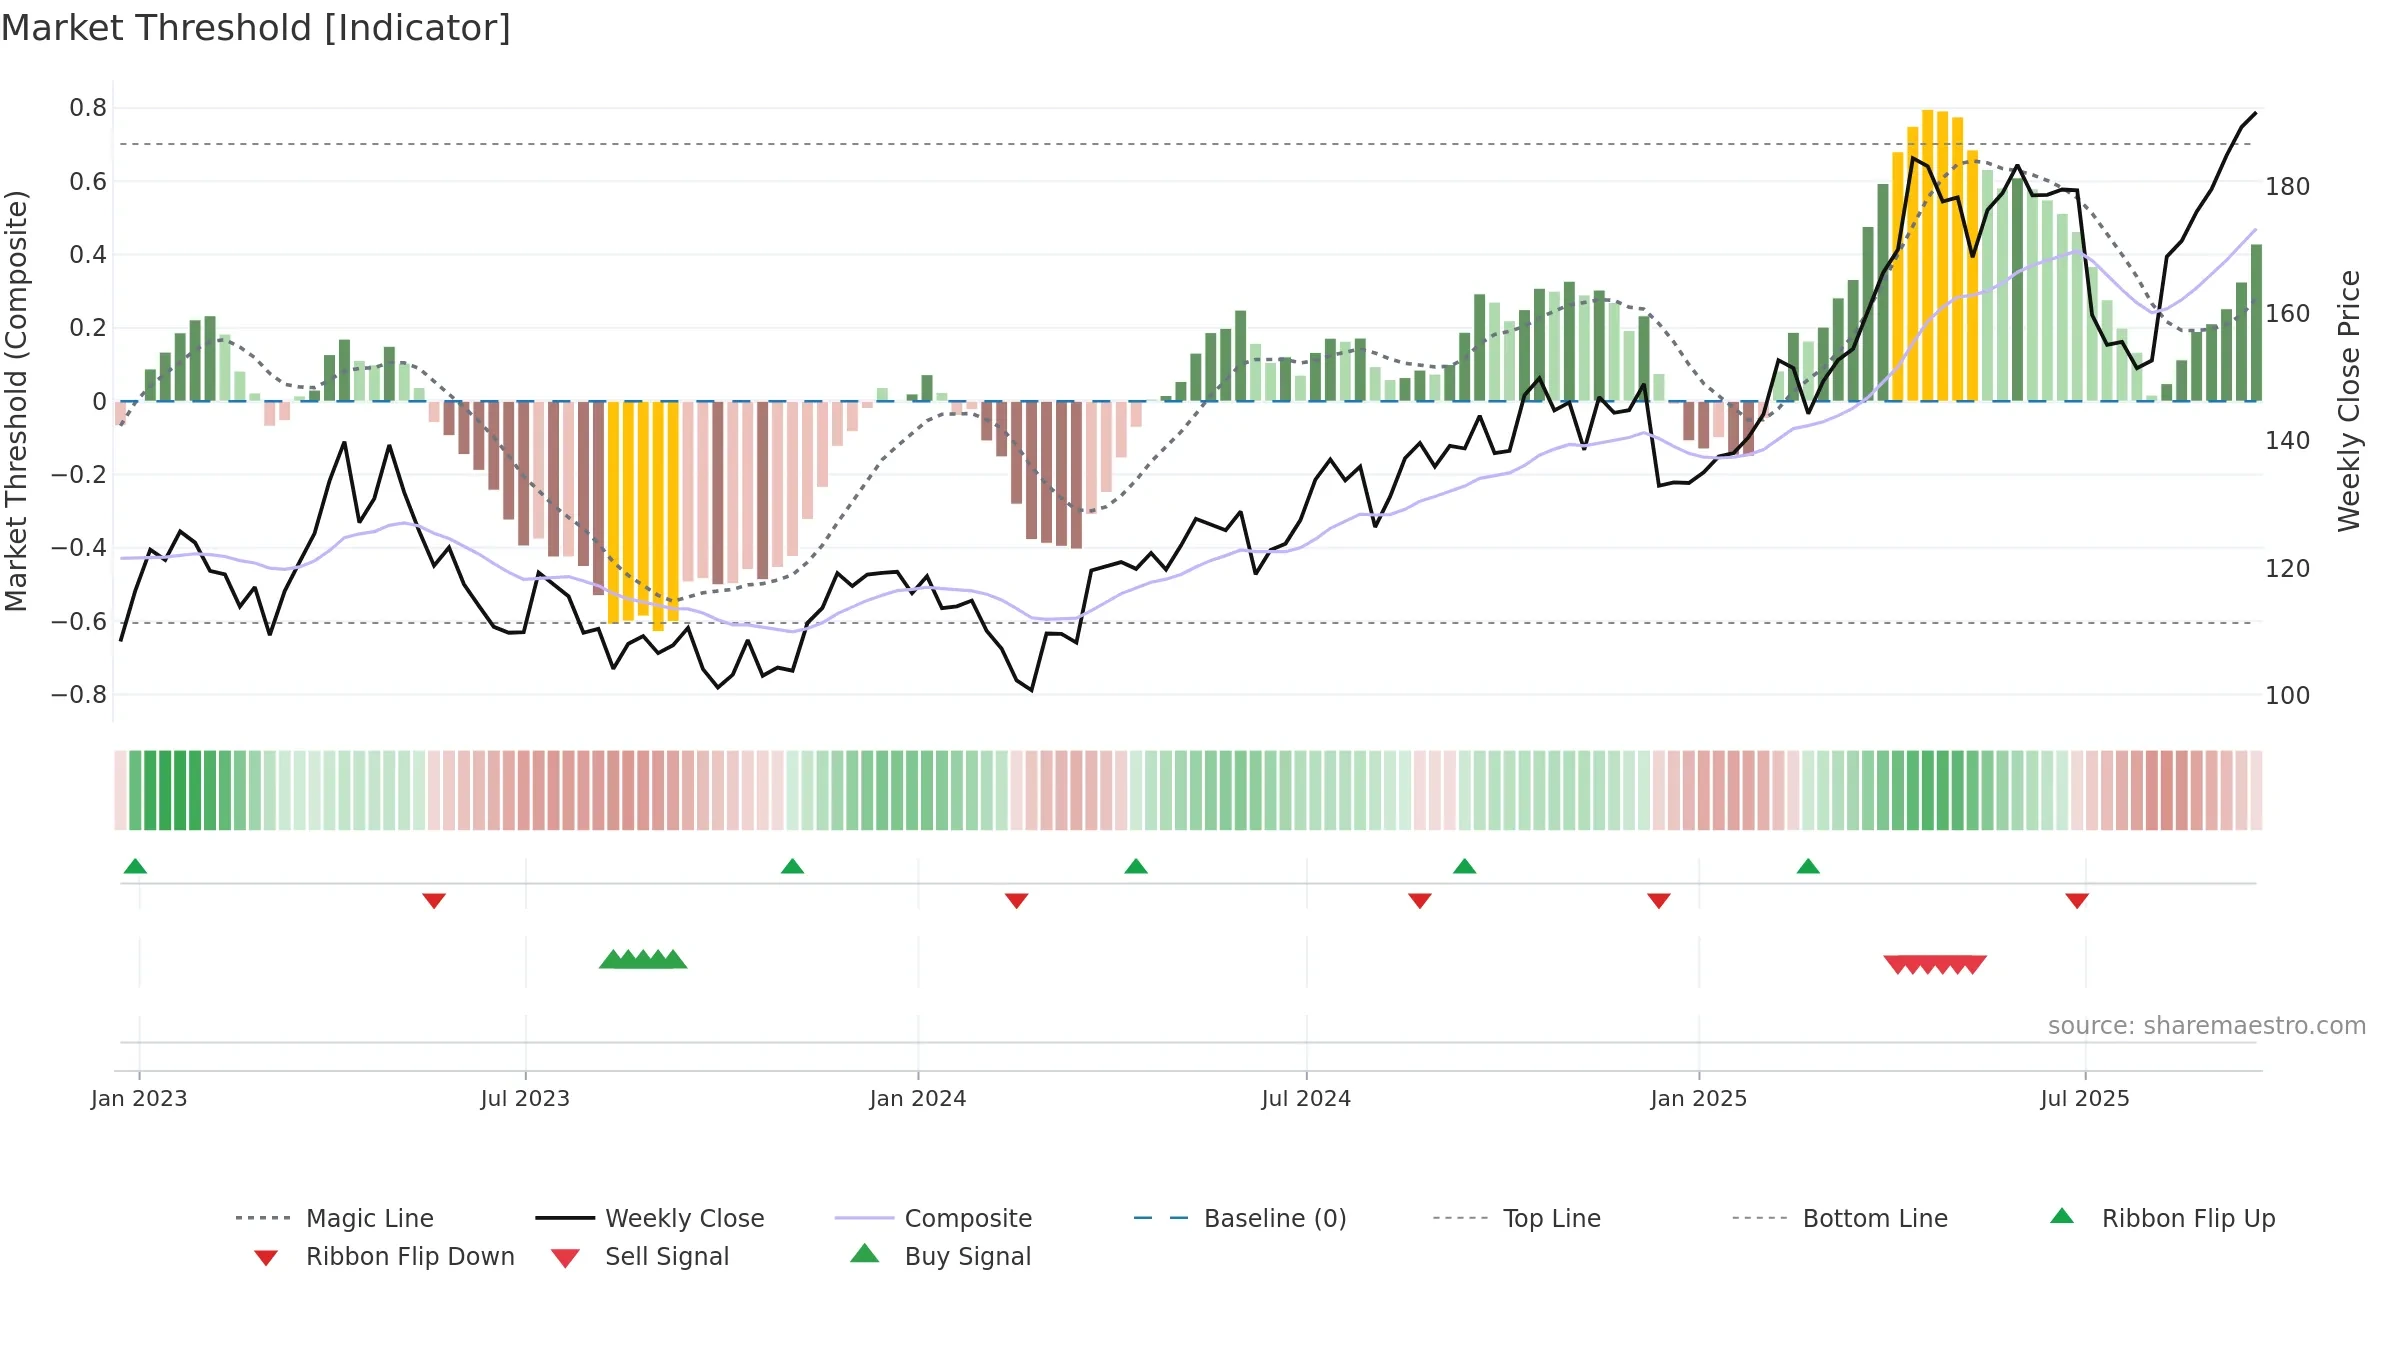2400x1350 pixels.
Task: Toggle the Ribbon Flip Down legend entry
Action: point(384,1256)
